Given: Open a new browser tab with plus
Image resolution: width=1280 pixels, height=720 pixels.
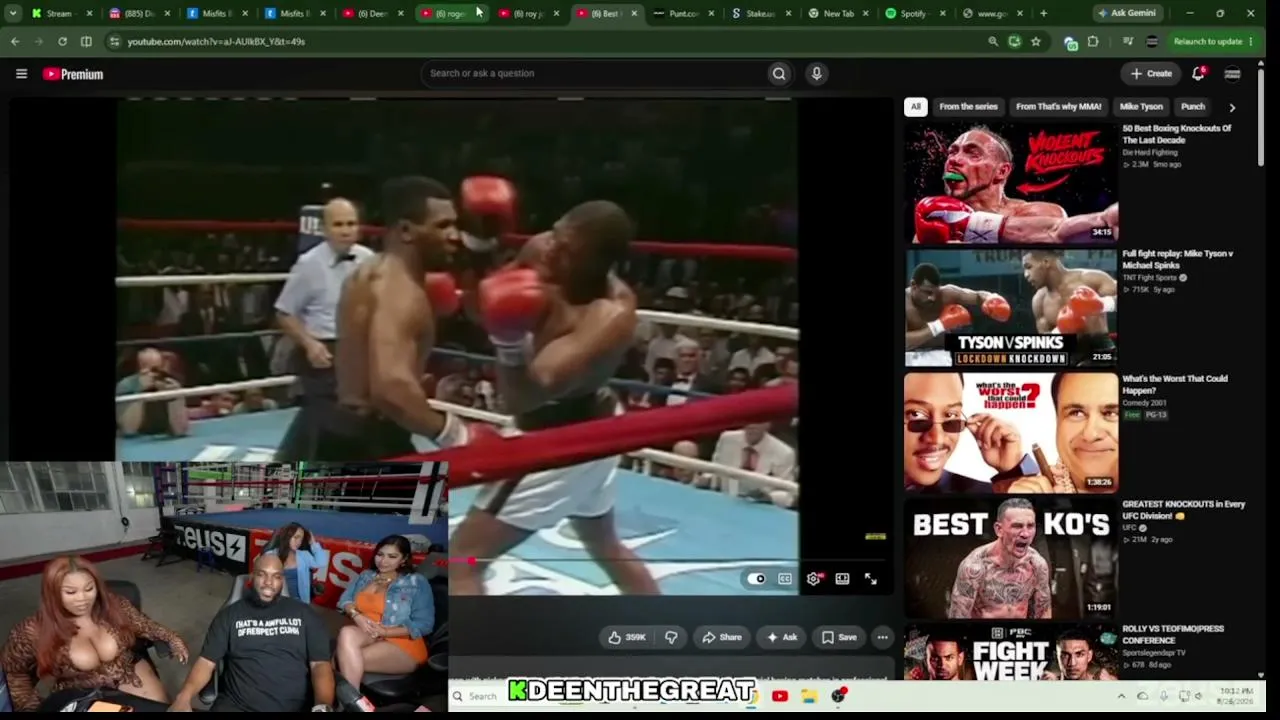Looking at the screenshot, I should click(1043, 13).
